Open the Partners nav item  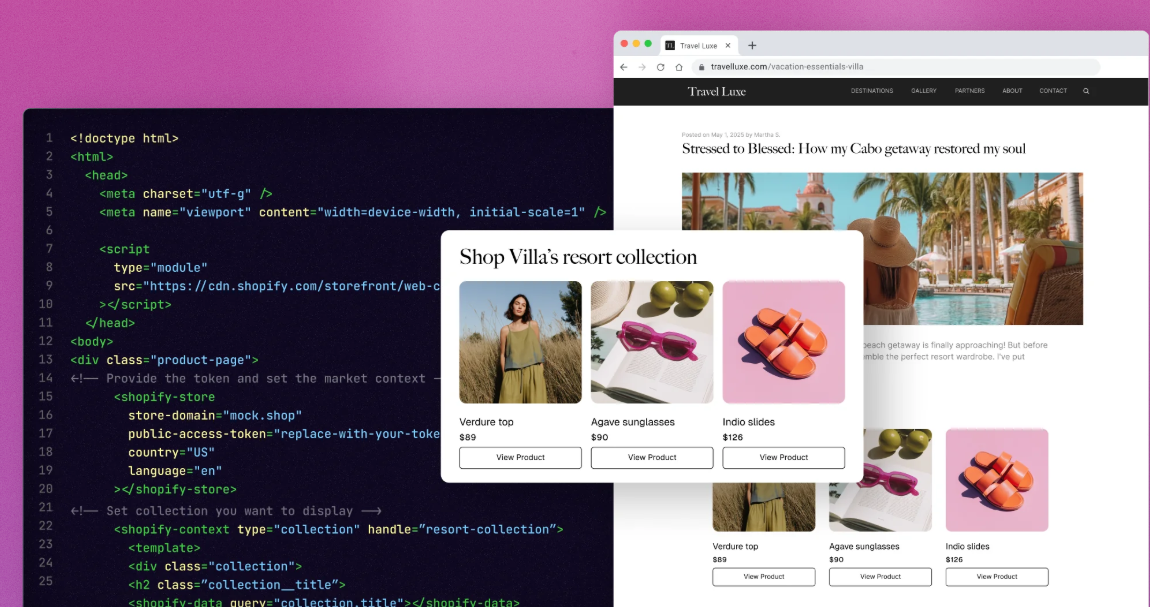point(970,91)
